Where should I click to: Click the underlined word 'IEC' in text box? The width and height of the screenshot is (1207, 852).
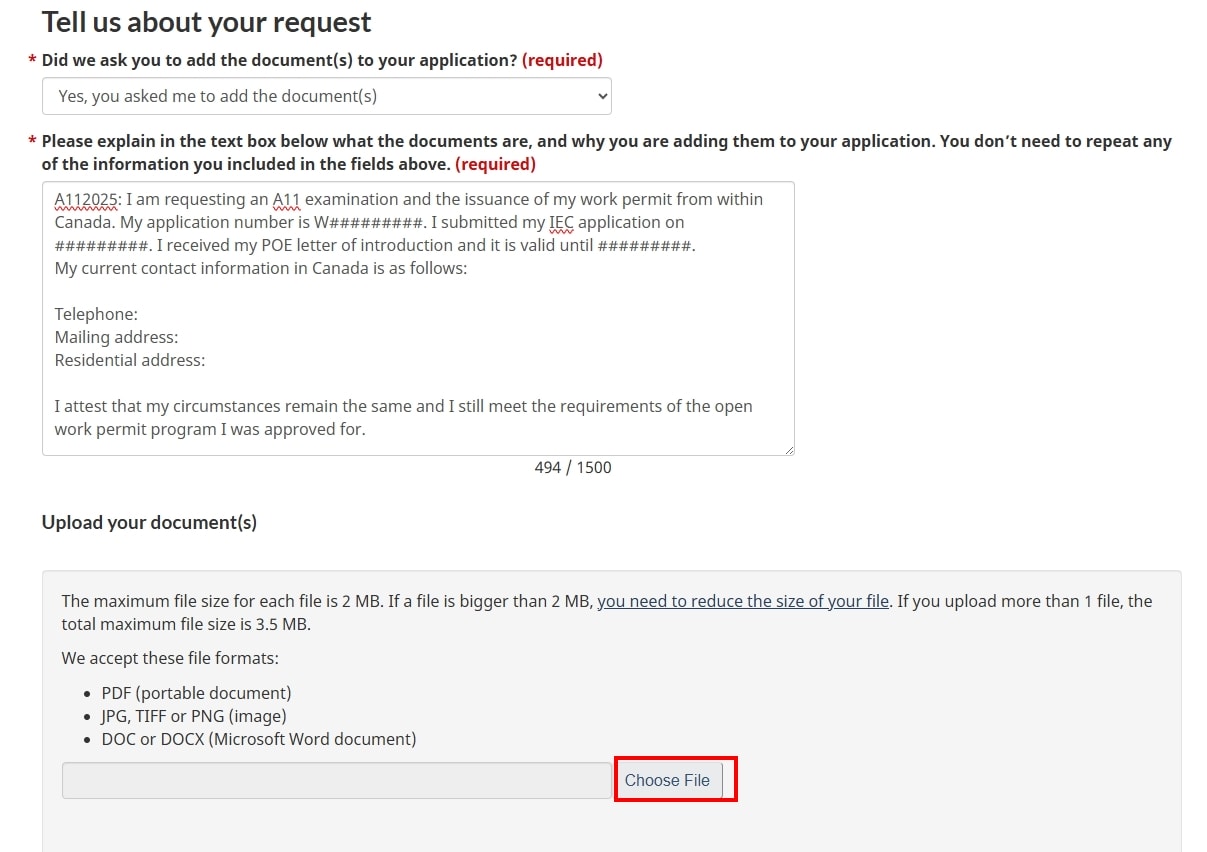click(561, 223)
